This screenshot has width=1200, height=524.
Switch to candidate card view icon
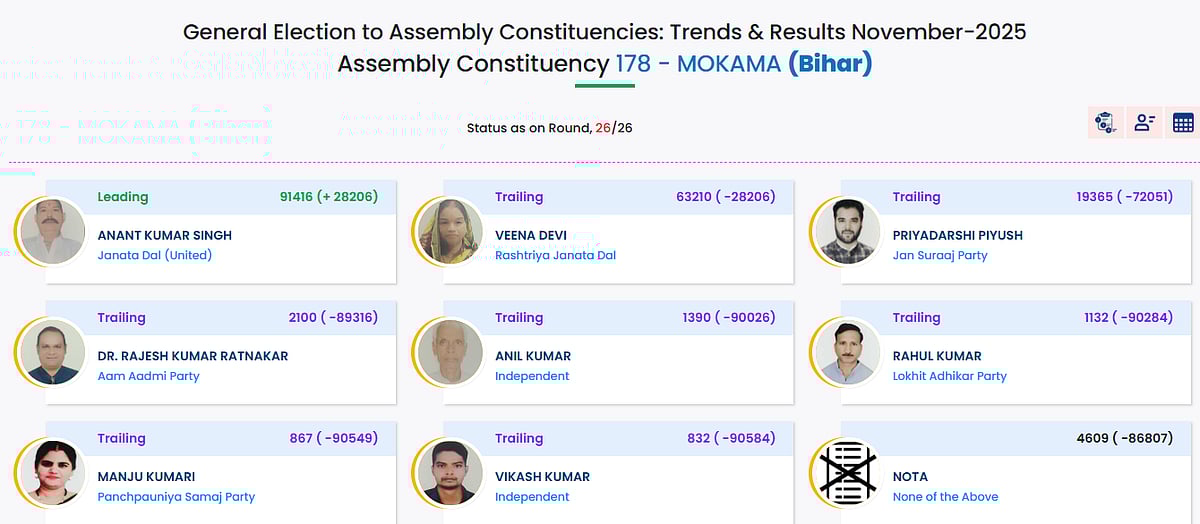tap(1144, 123)
